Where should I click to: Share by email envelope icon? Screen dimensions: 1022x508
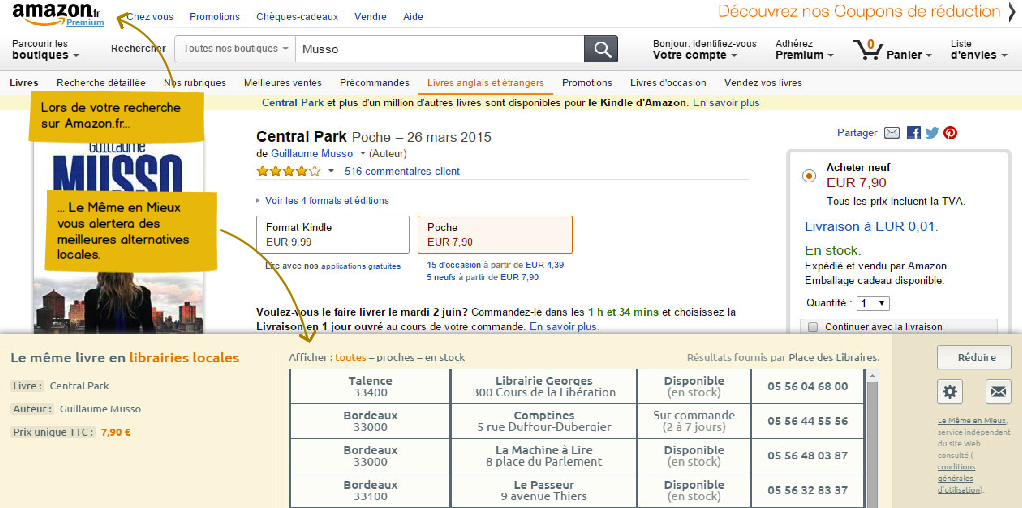tap(892, 133)
